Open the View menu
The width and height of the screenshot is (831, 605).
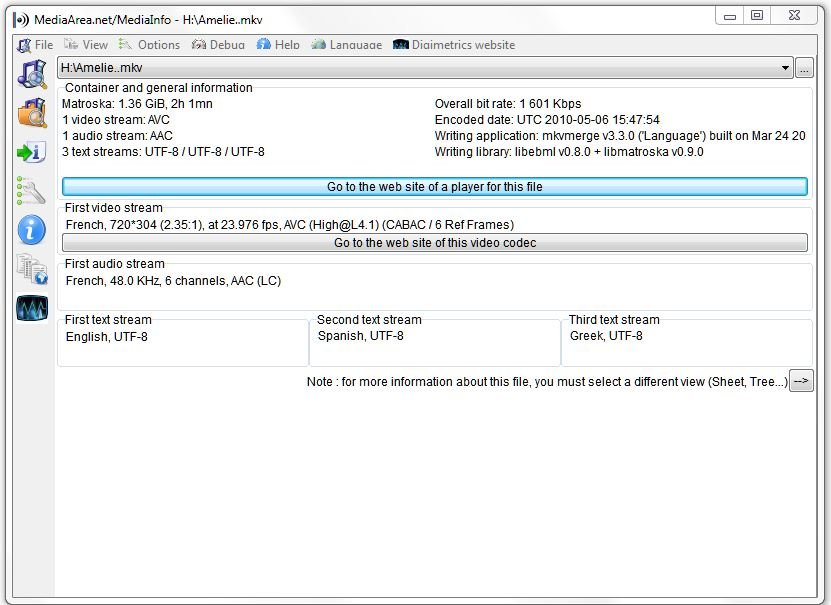pos(86,45)
